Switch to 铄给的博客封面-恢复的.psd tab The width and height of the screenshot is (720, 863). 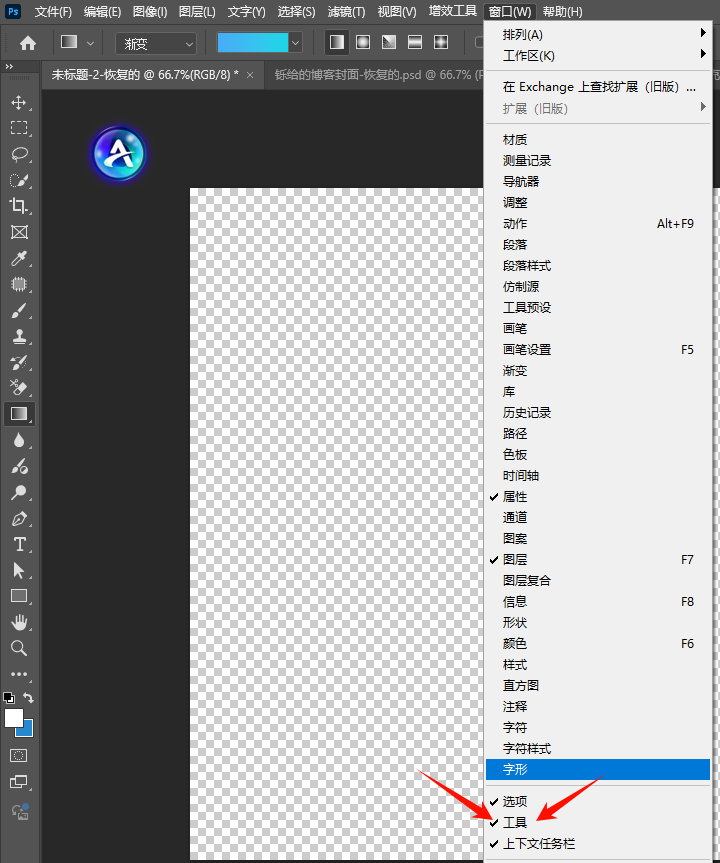372,75
